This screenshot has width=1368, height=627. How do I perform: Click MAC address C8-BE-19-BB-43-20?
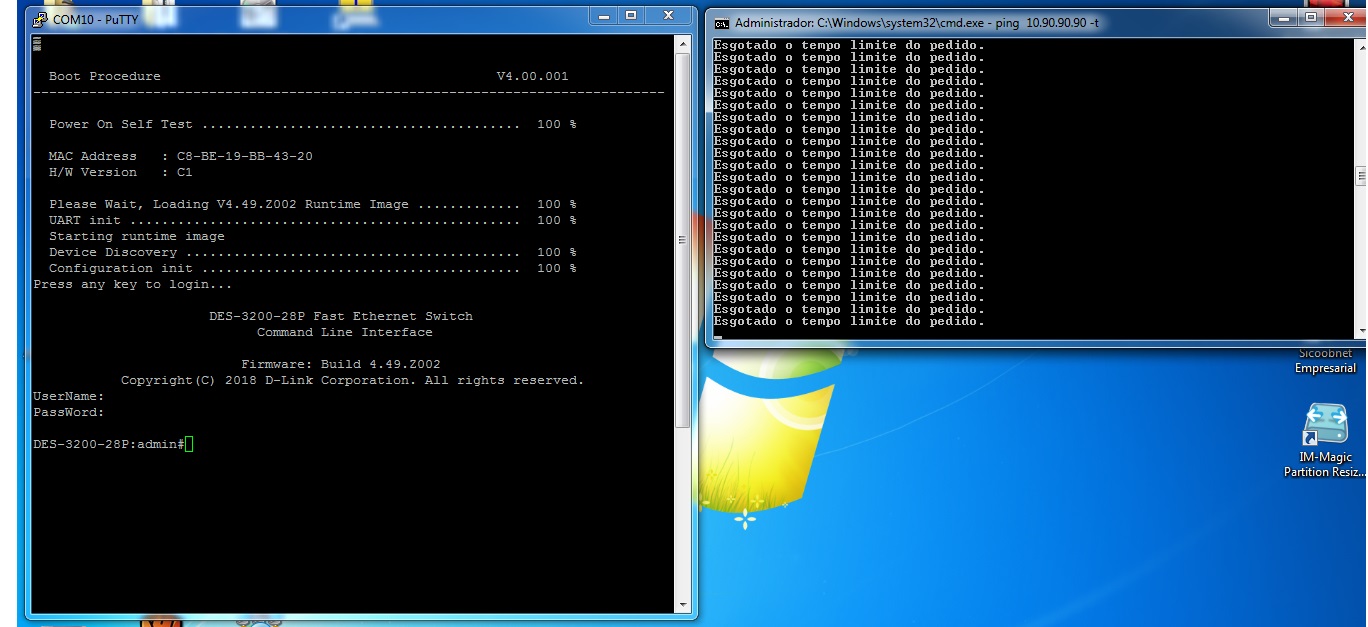coord(245,156)
